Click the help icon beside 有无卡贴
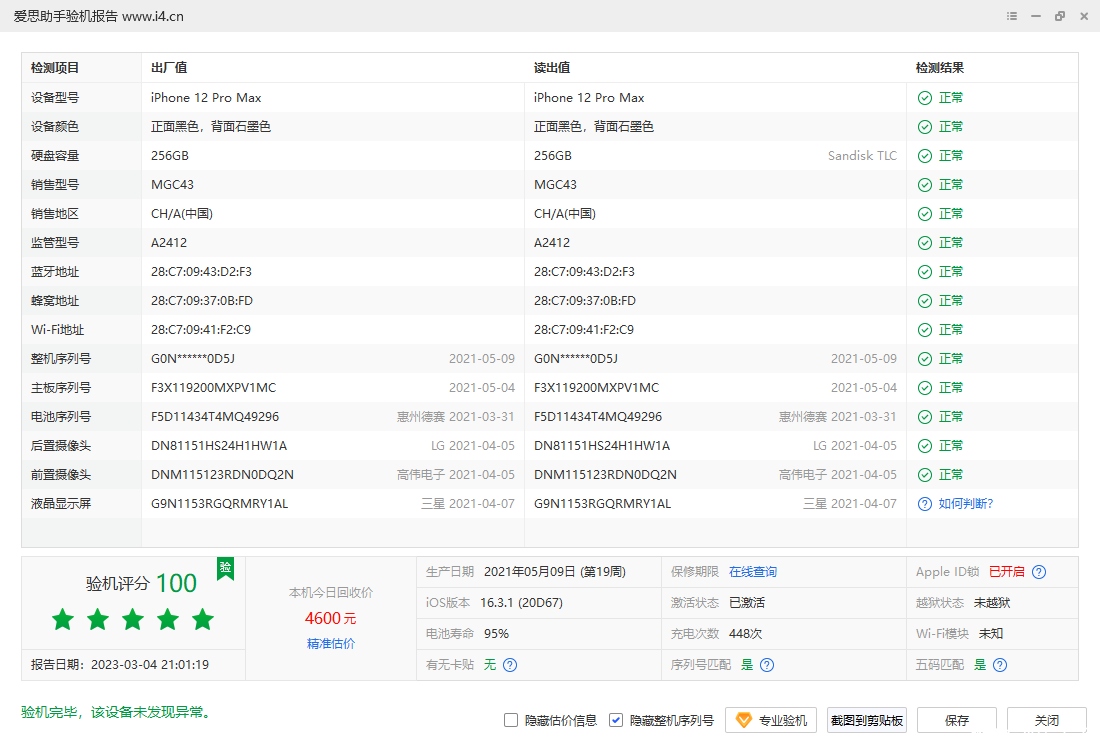Viewport: 1100px width, 749px height. tap(510, 665)
